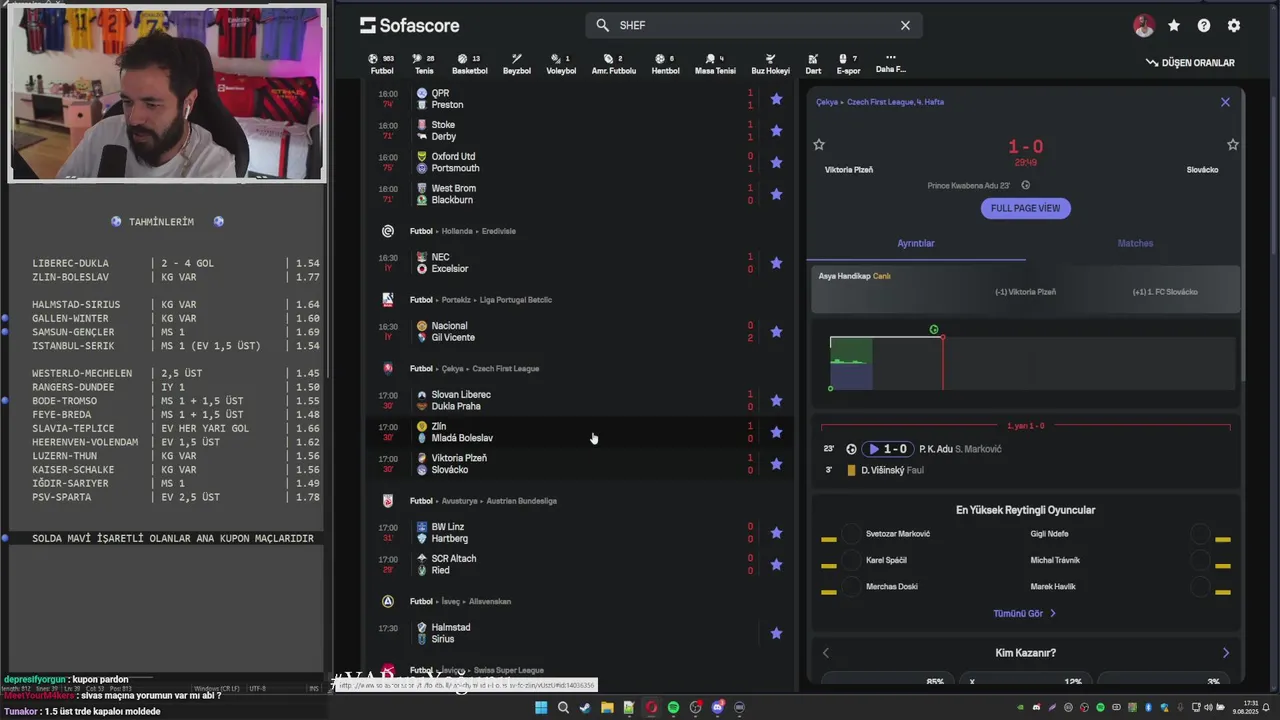The width and height of the screenshot is (1280, 720).
Task: Open the Hentbol sport category
Action: coord(665,64)
